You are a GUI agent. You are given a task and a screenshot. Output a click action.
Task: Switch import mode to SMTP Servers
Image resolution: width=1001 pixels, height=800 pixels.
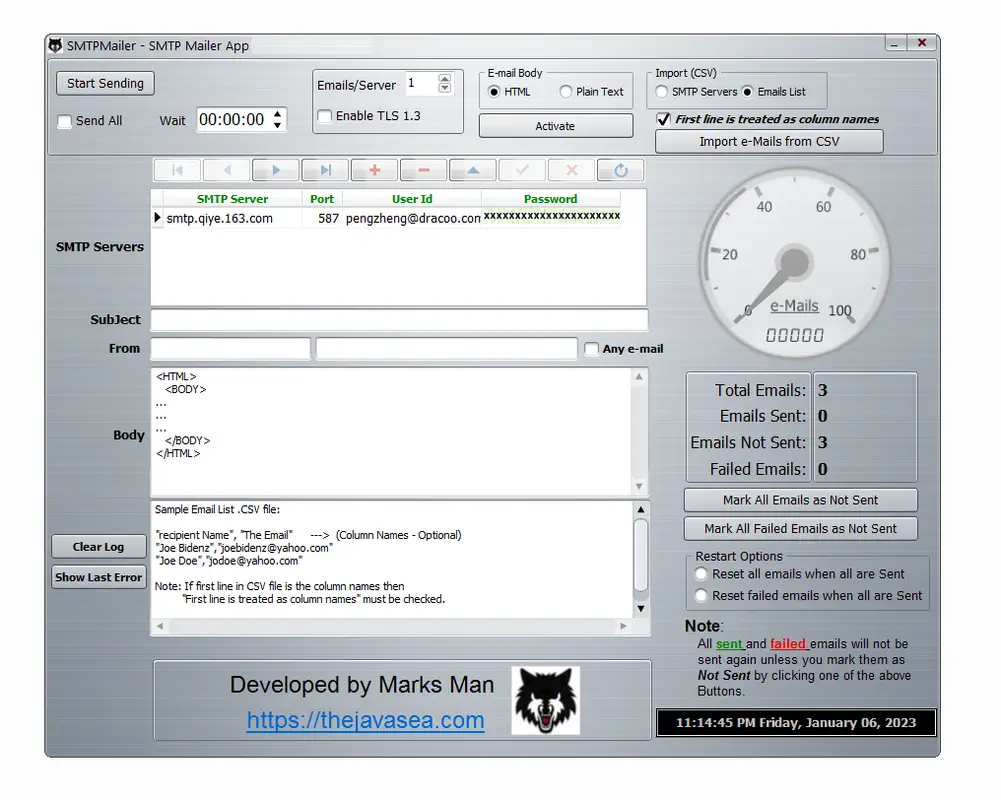[661, 91]
